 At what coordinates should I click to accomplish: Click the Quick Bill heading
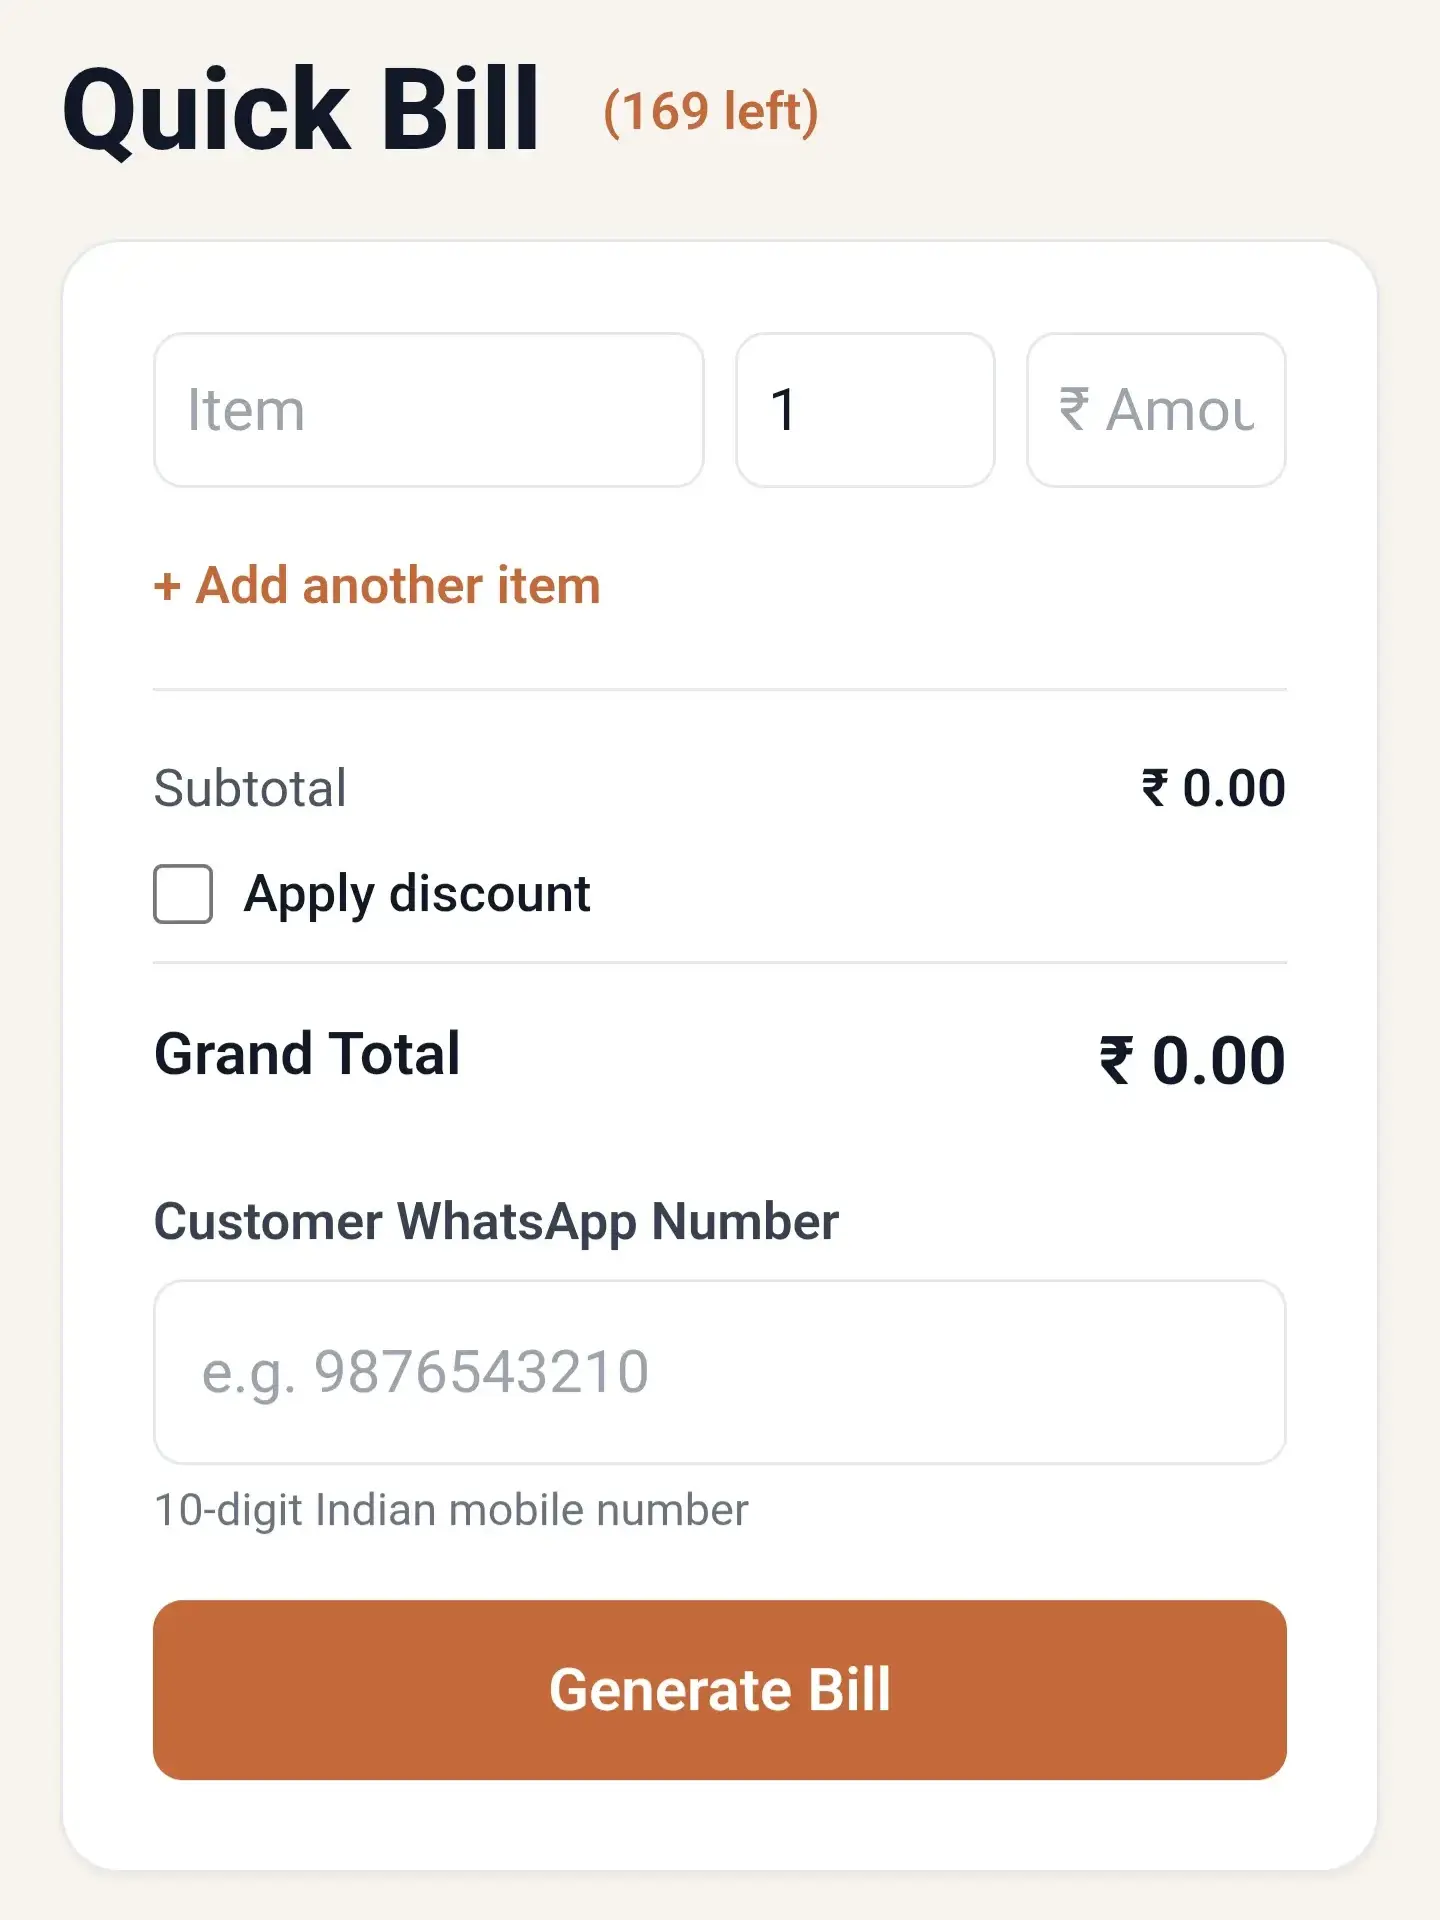[301, 110]
